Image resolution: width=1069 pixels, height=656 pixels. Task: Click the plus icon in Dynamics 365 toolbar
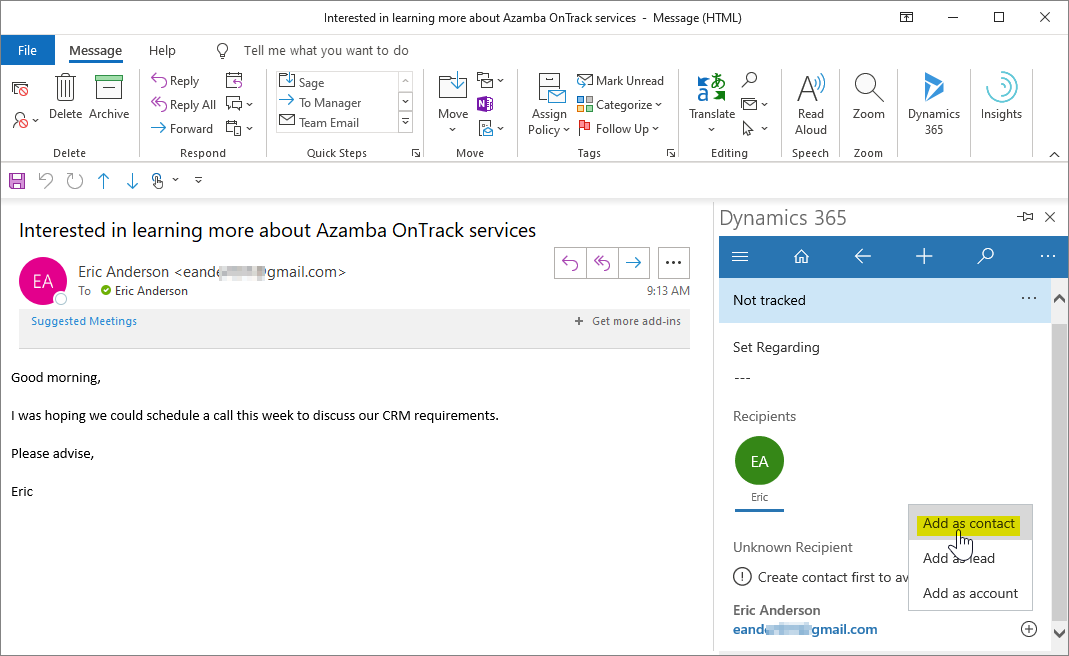924,256
